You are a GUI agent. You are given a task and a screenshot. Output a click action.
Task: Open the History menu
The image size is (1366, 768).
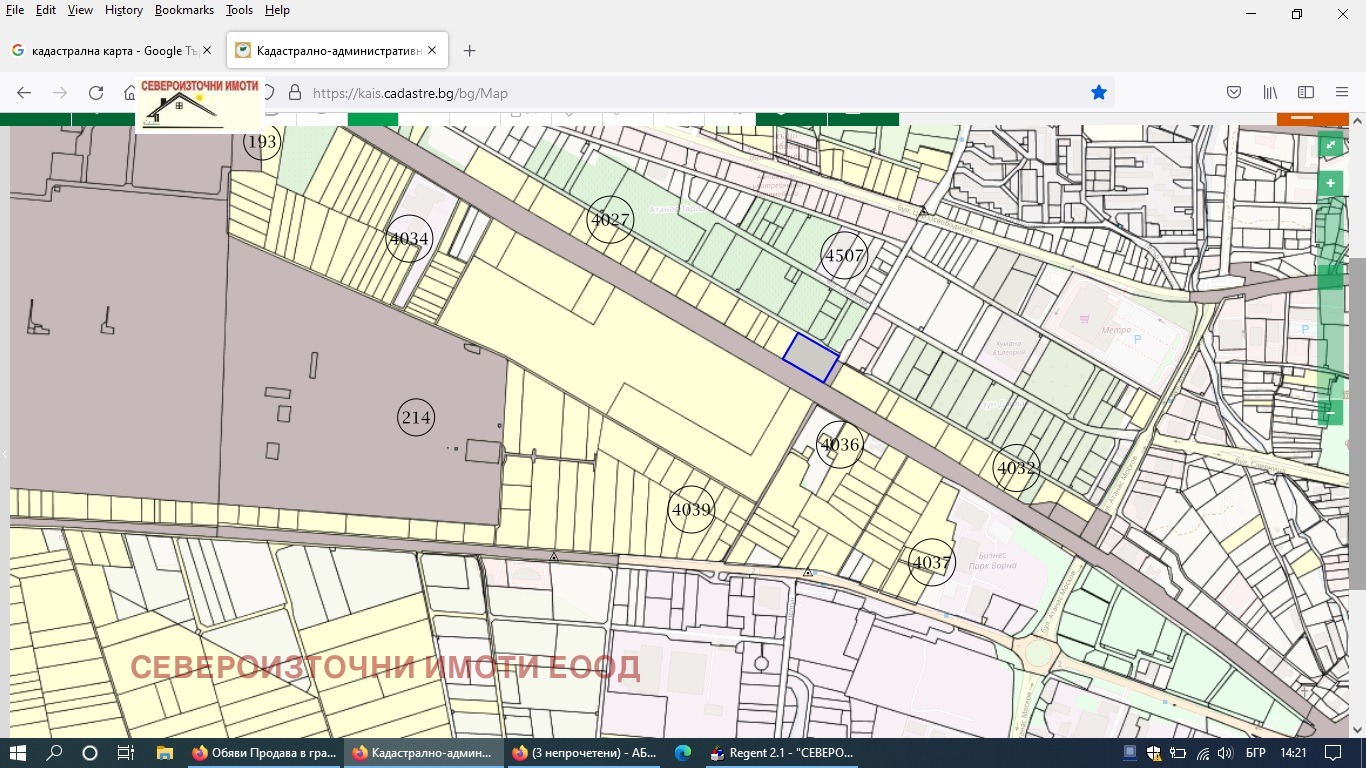click(x=124, y=10)
